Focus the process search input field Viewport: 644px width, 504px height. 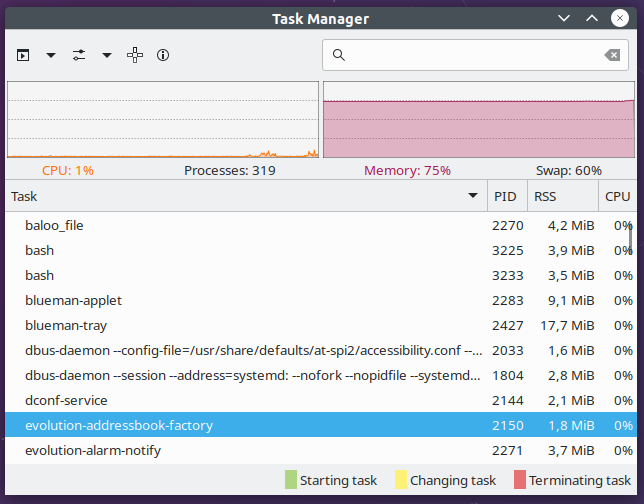[x=475, y=55]
